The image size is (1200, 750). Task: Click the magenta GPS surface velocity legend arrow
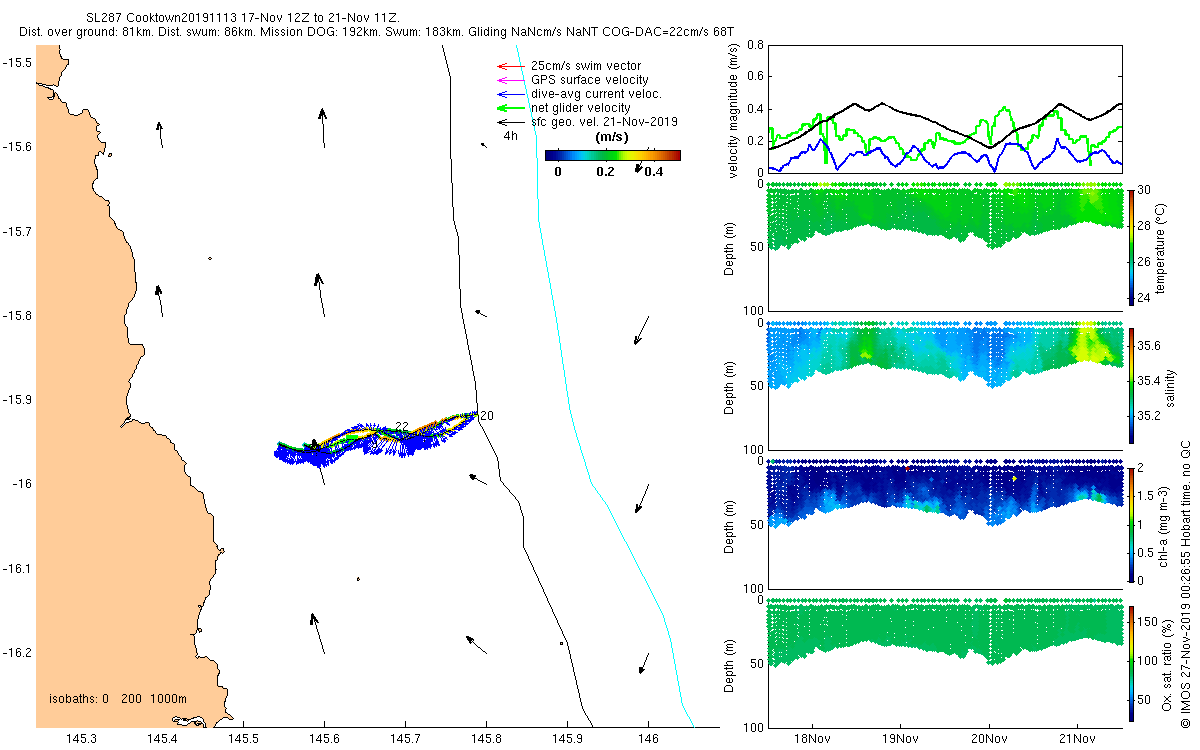[507, 80]
